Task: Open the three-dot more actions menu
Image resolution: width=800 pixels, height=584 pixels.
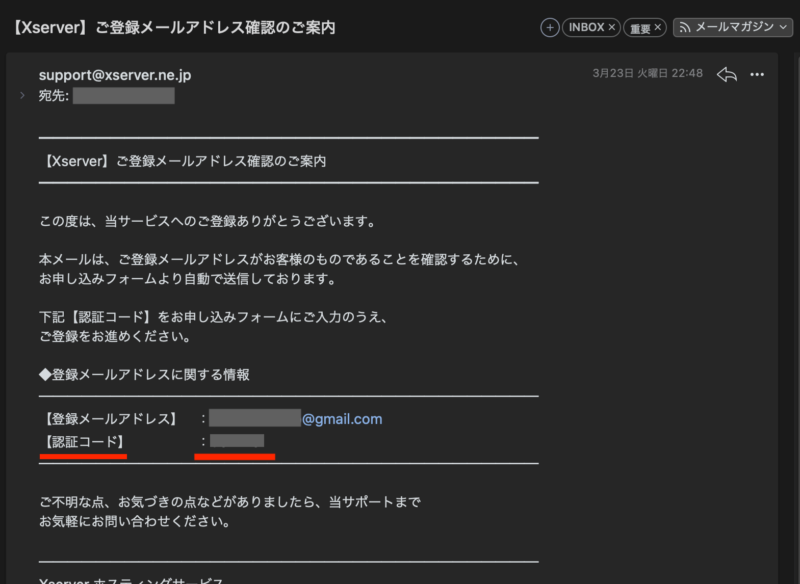Action: pyautogui.click(x=757, y=75)
